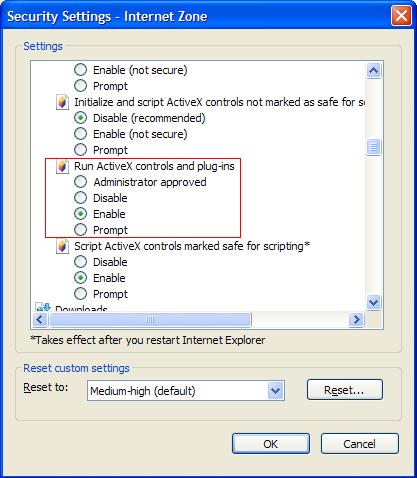Select Disable under Run ActiveX controls and plug-ins
The height and width of the screenshot is (478, 417).
(80, 198)
